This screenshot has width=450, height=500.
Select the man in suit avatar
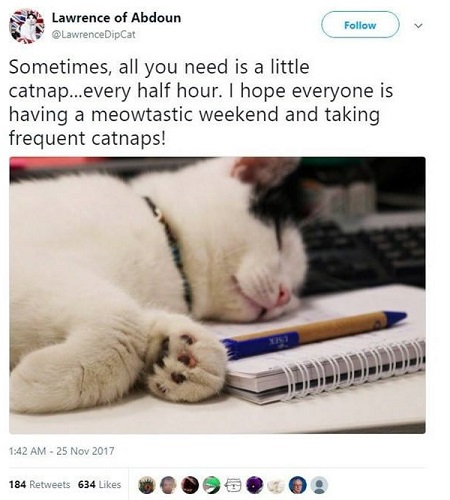(x=298, y=485)
